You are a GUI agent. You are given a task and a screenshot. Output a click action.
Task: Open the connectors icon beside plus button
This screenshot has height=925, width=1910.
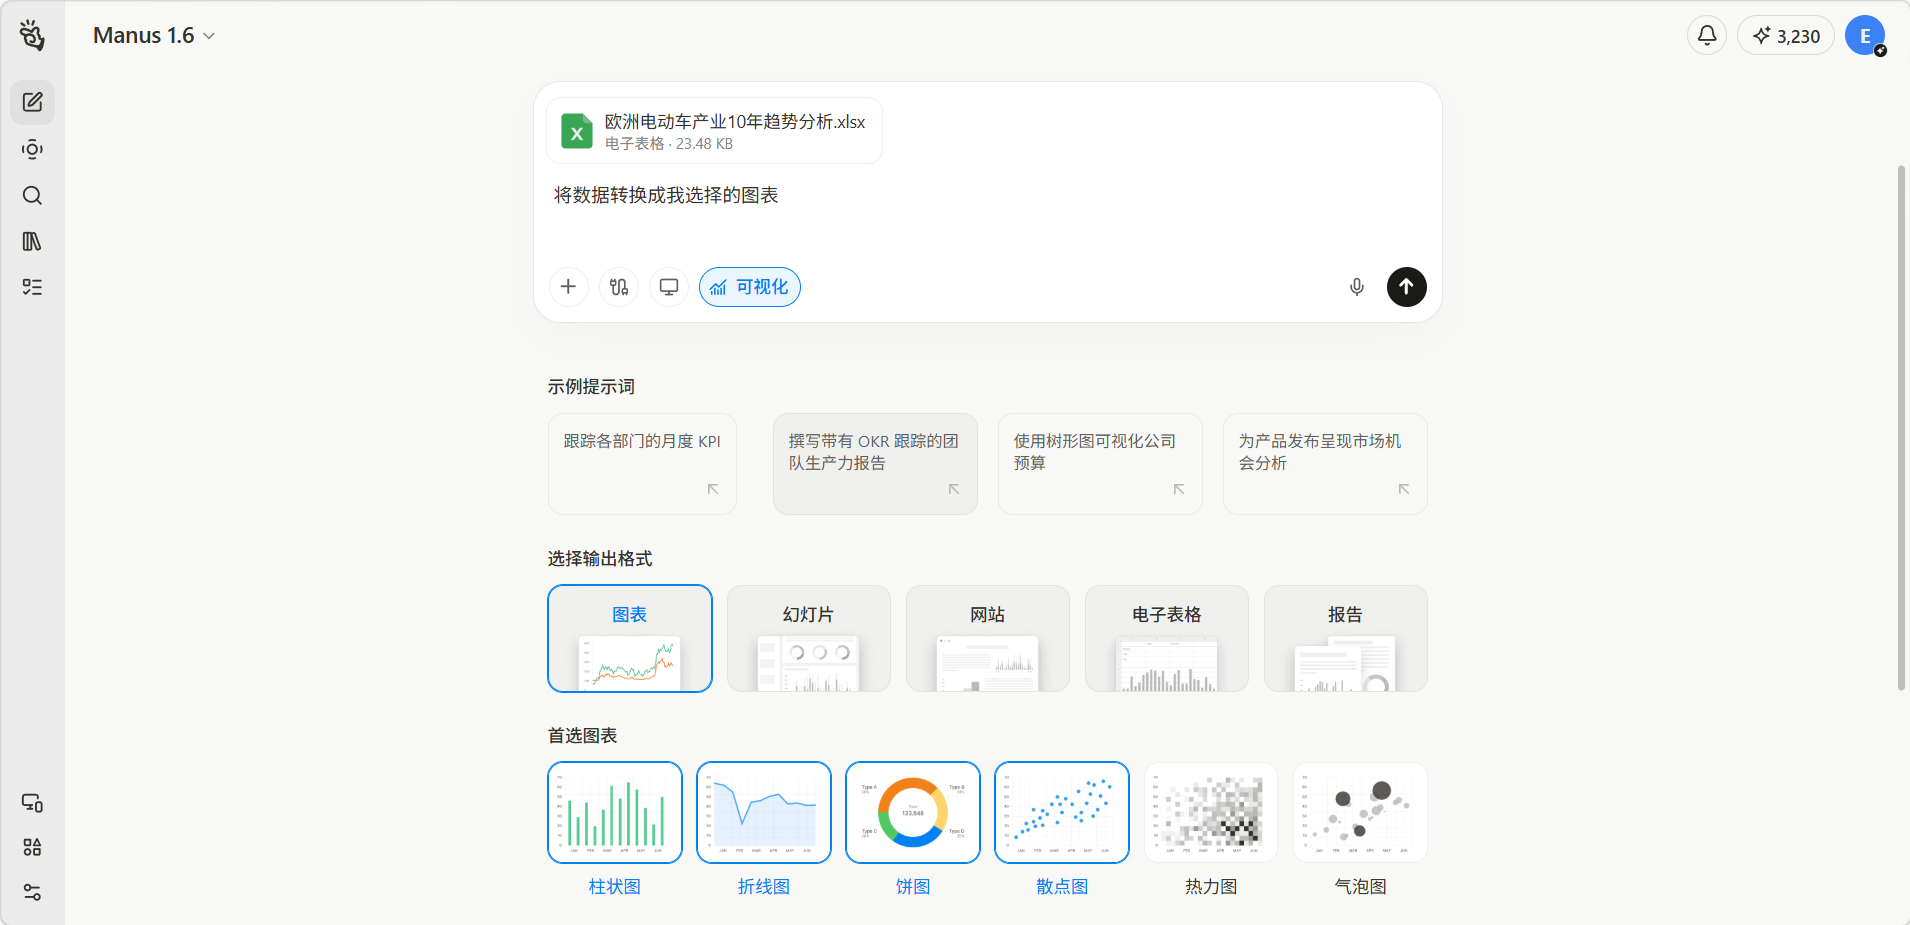[618, 287]
